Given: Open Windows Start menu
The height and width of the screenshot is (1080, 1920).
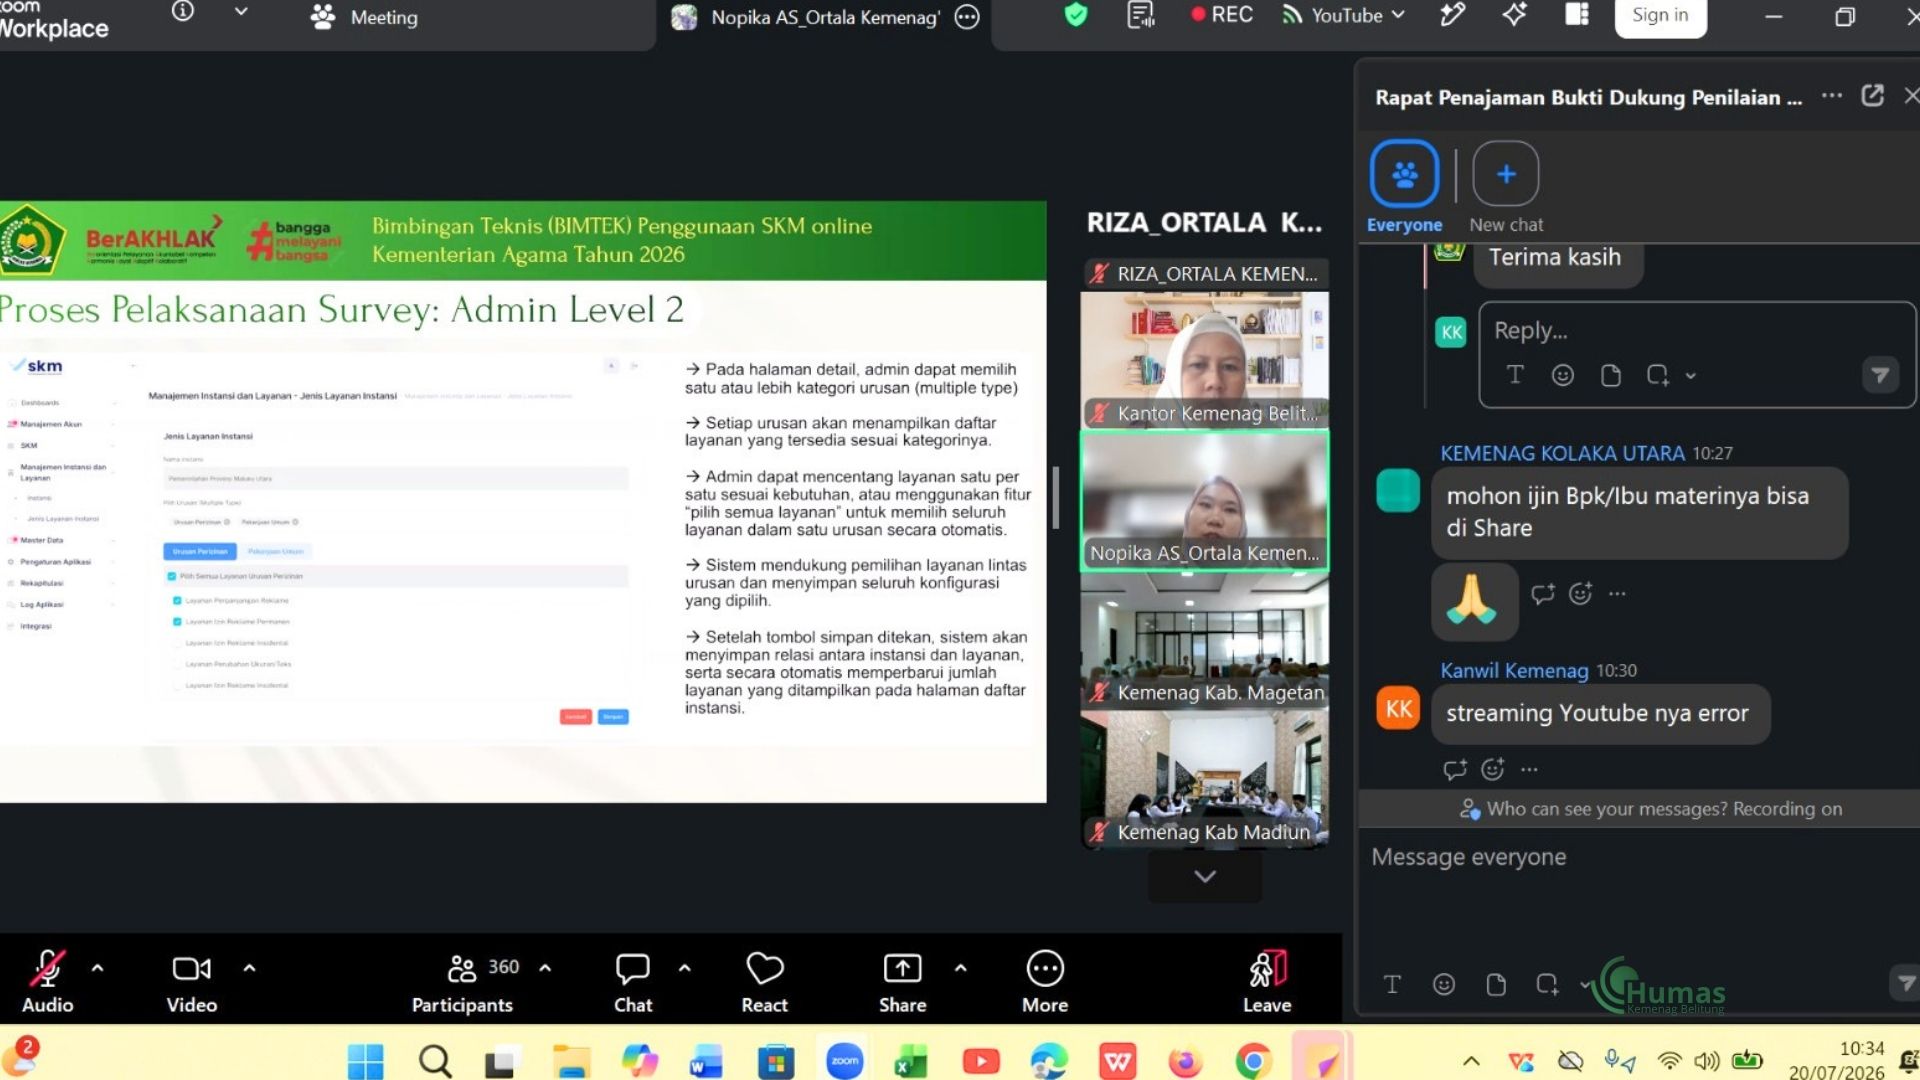Looking at the screenshot, I should (365, 1061).
